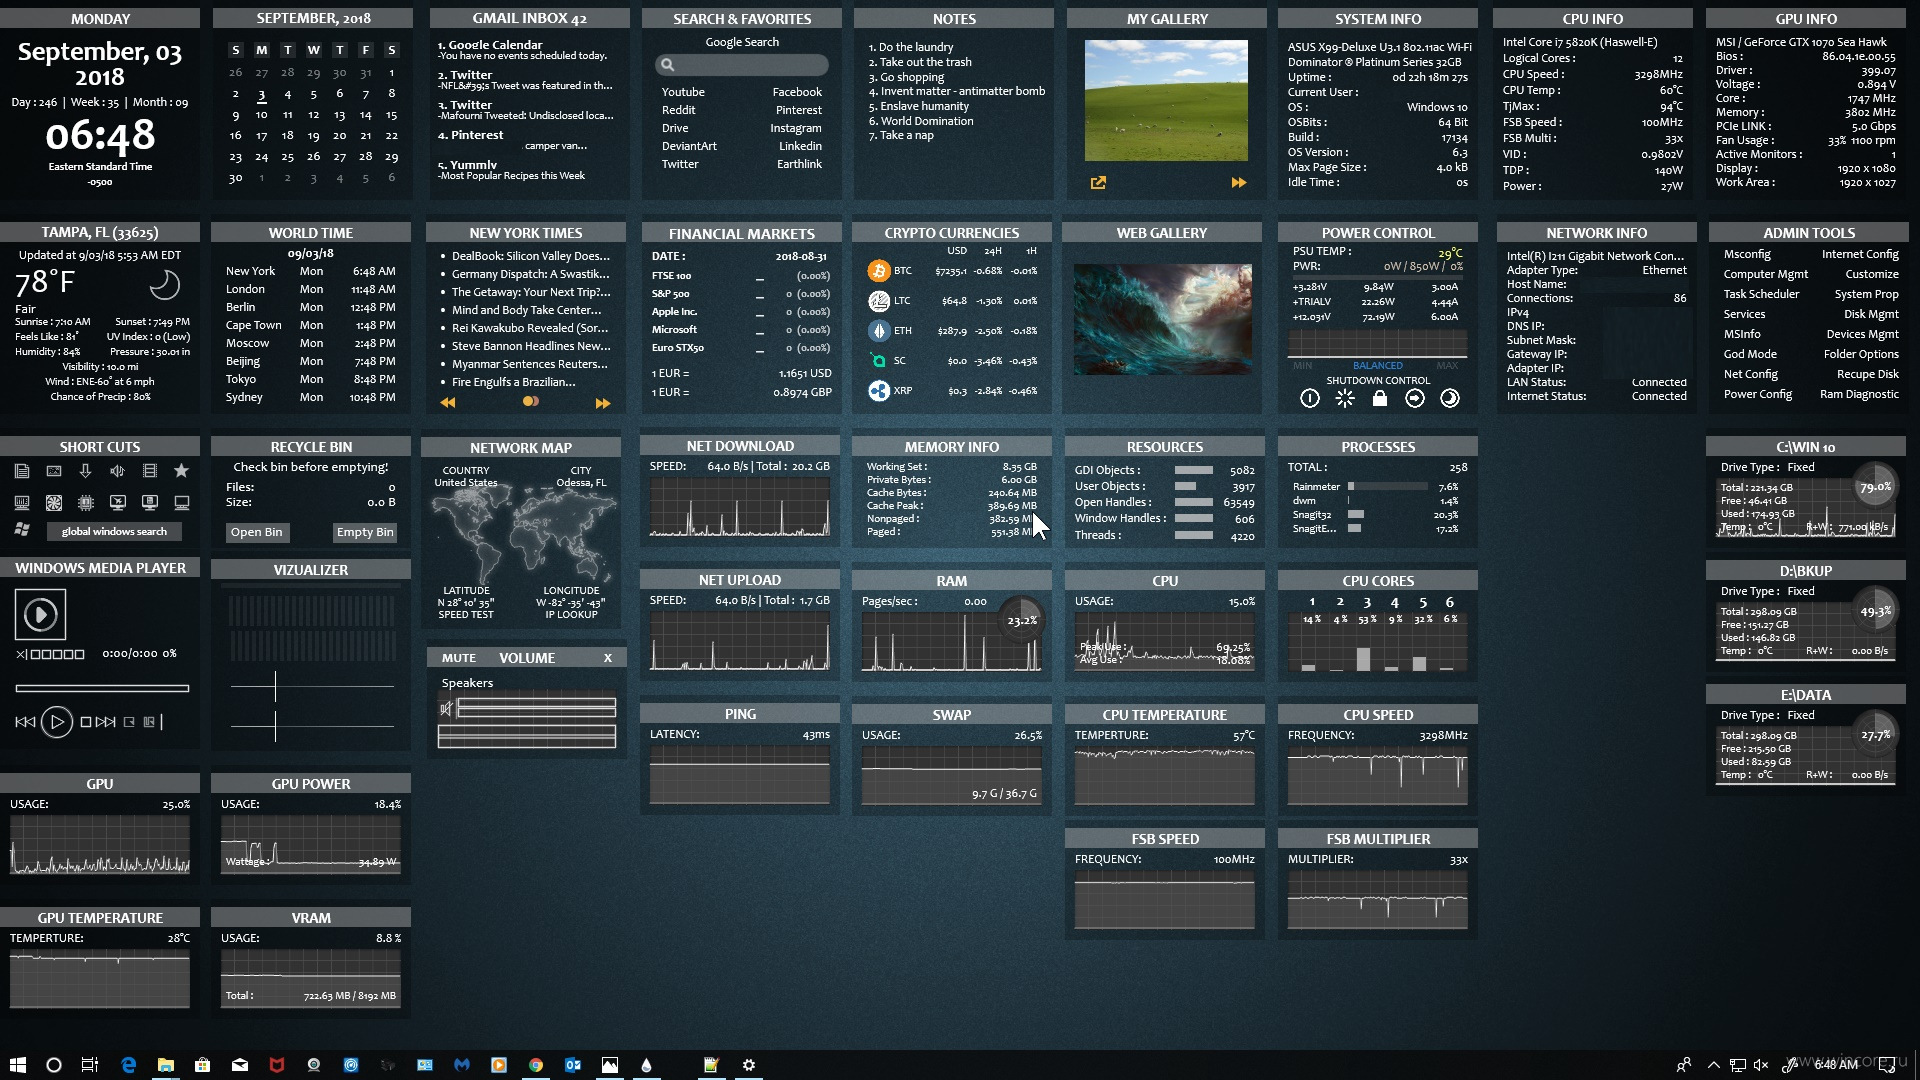
Task: Click the global windows search button
Action: 114,531
